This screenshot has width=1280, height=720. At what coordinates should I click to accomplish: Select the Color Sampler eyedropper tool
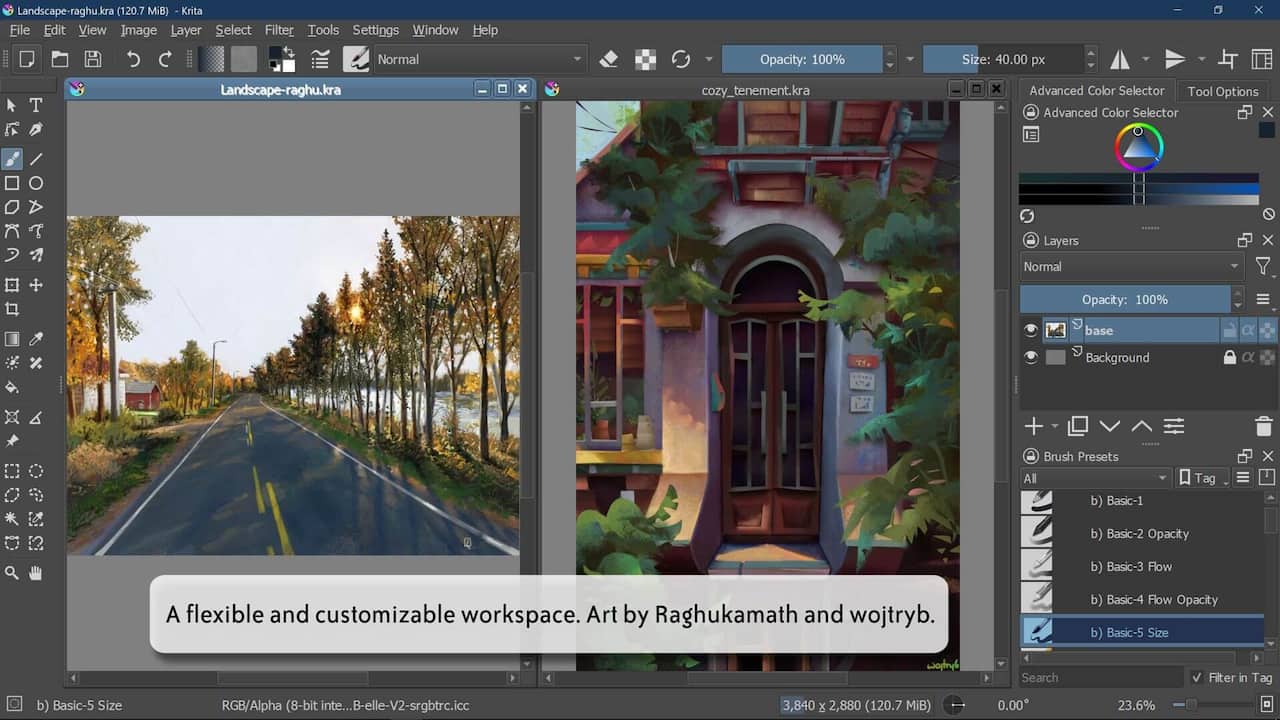point(36,339)
